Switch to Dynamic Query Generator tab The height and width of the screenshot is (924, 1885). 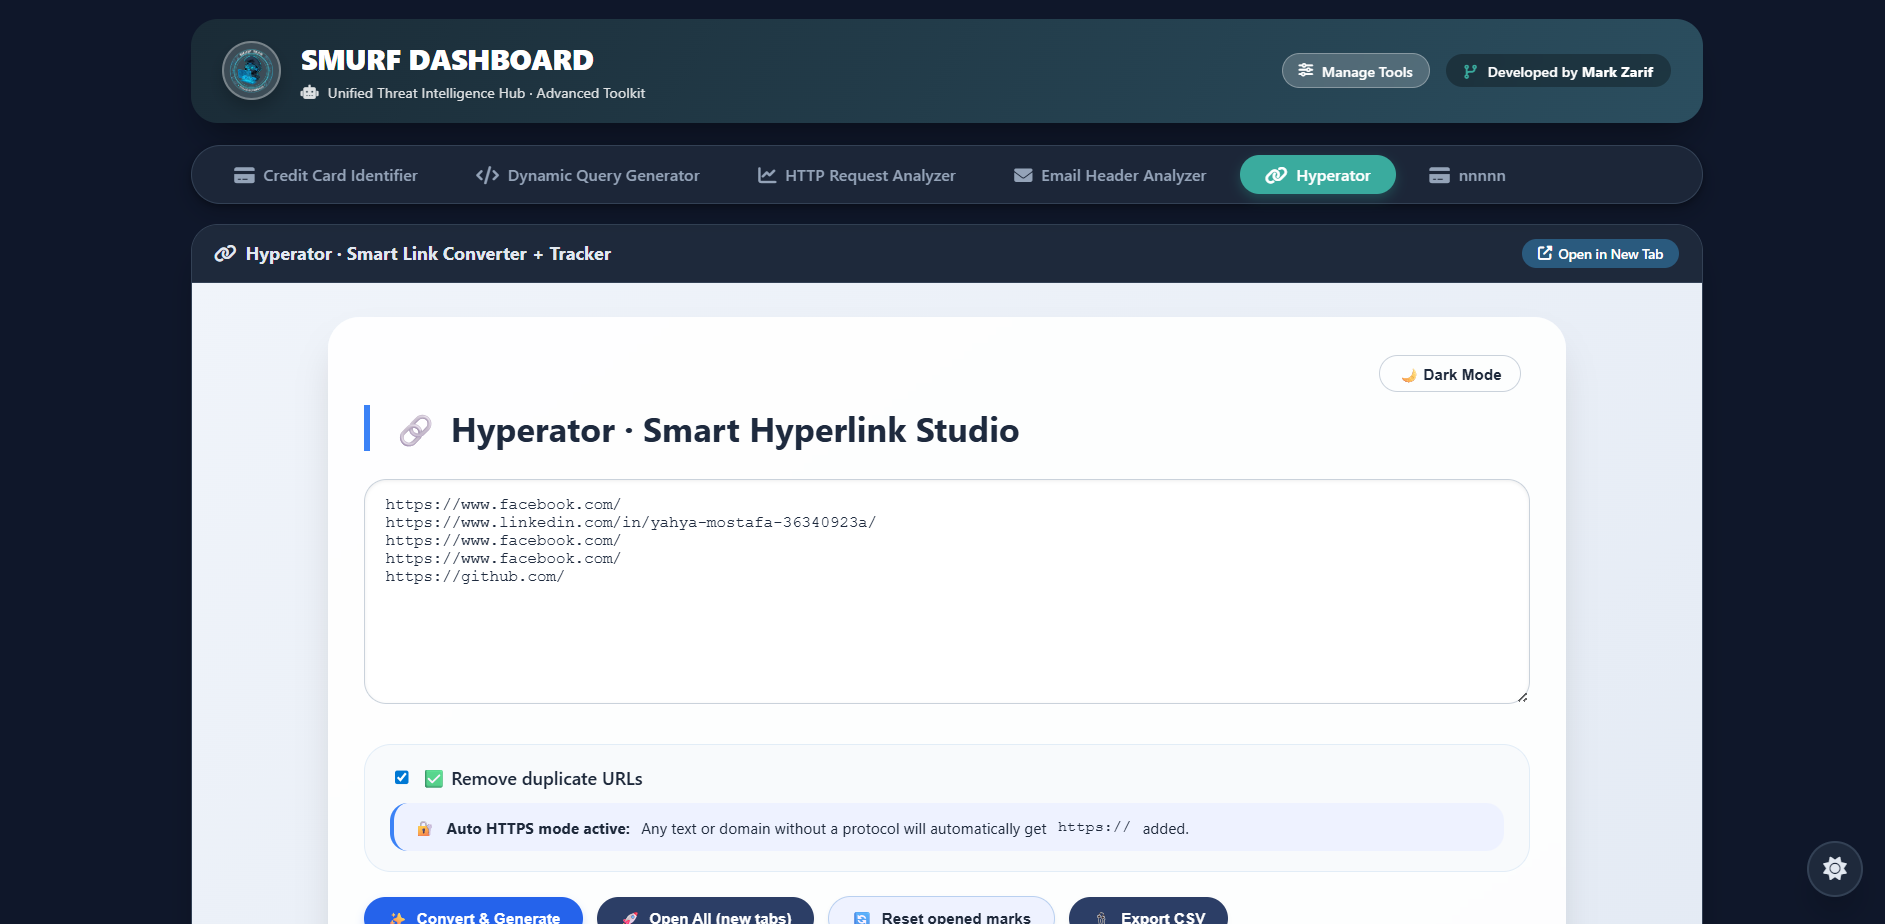[x=588, y=175]
